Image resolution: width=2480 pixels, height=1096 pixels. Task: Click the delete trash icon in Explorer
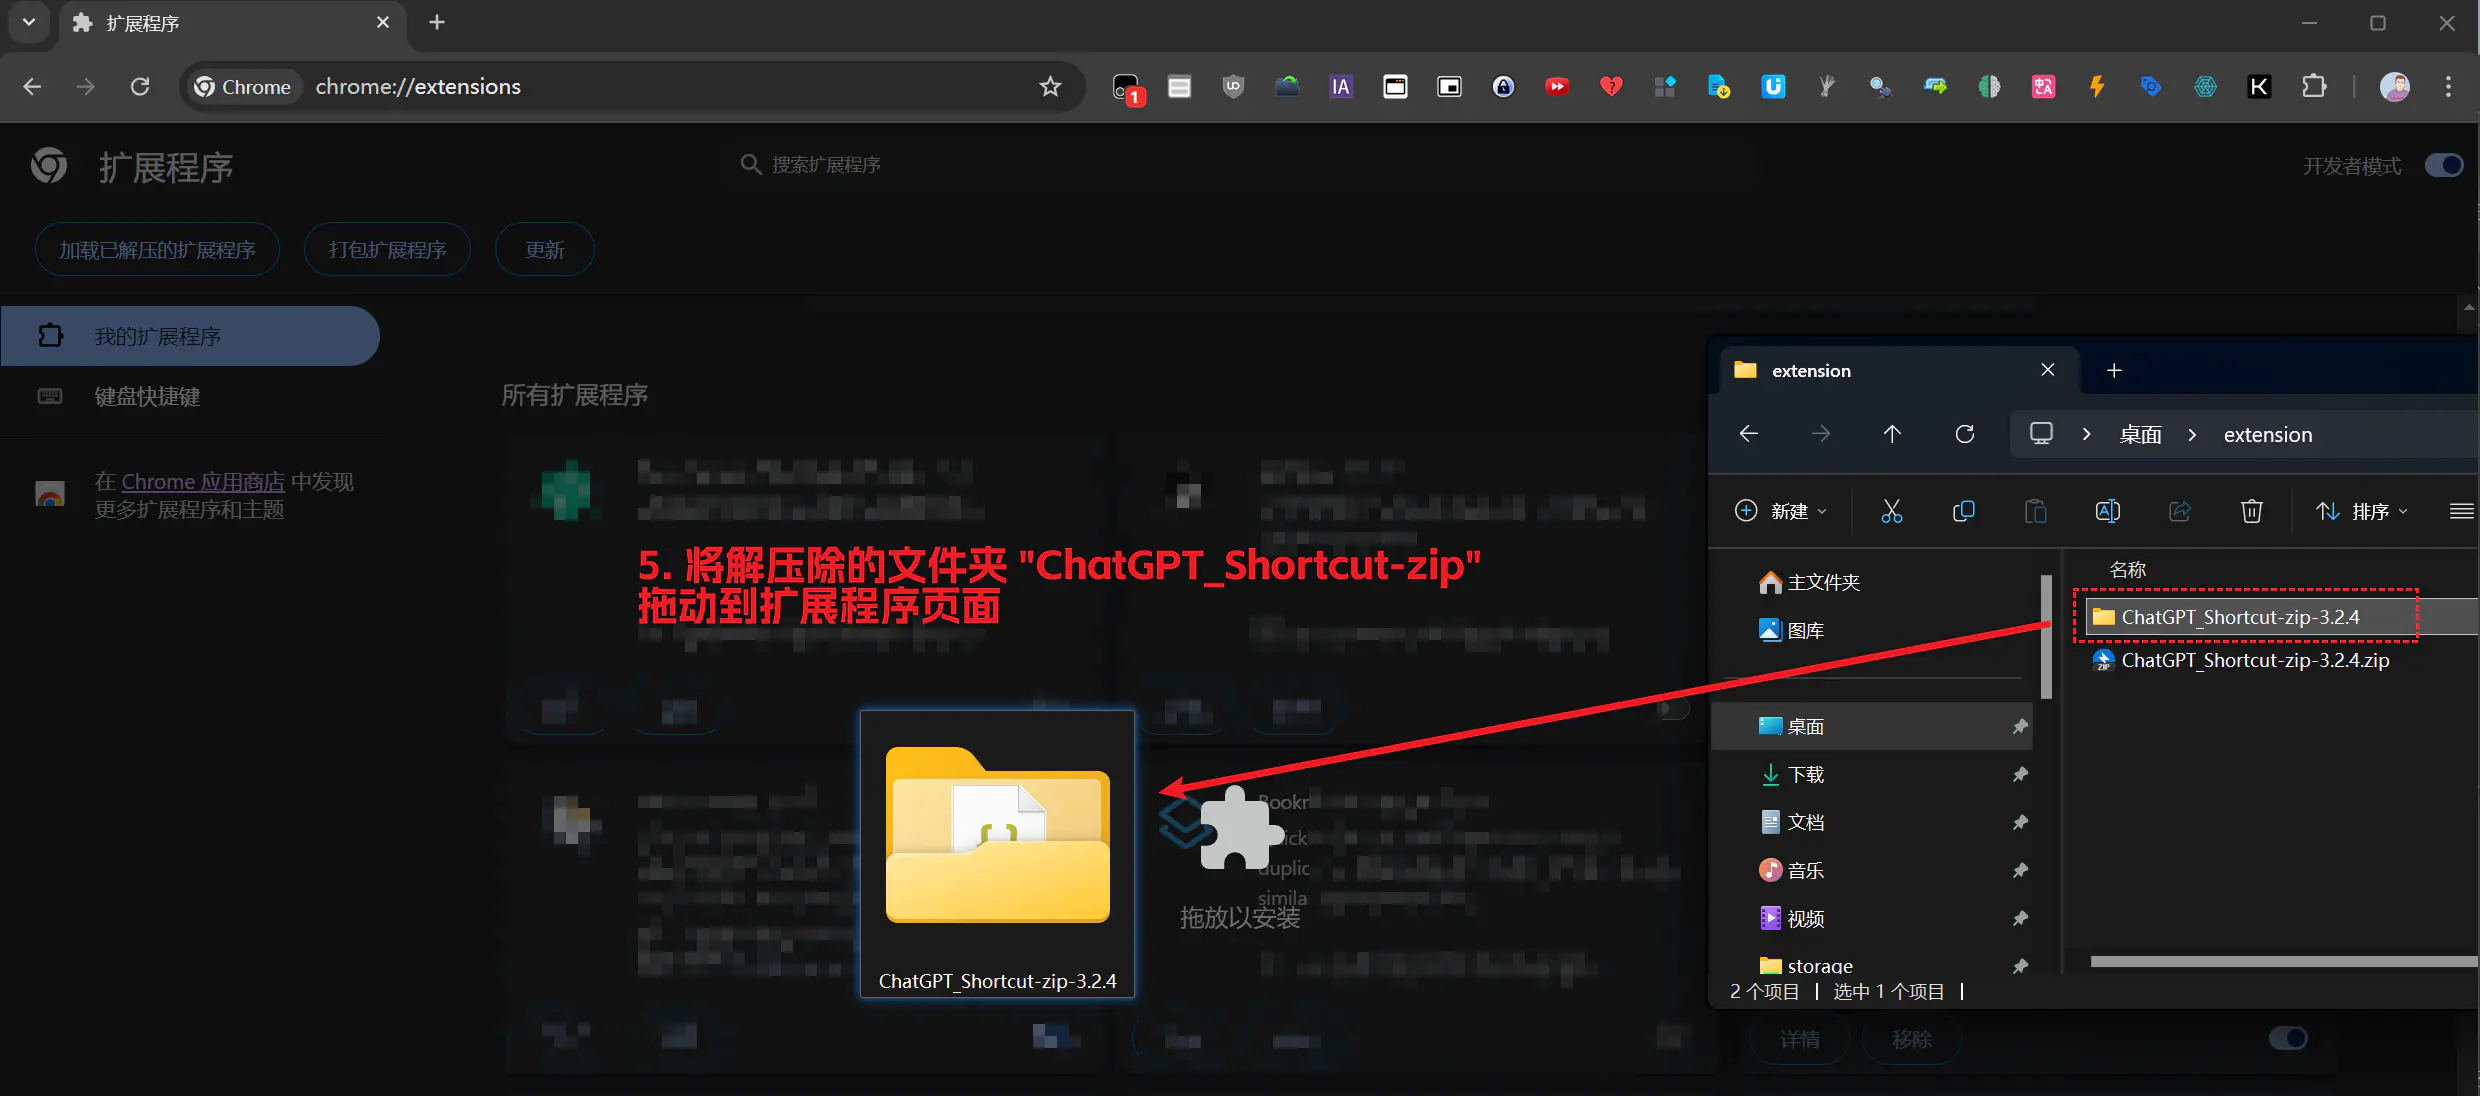point(2251,511)
